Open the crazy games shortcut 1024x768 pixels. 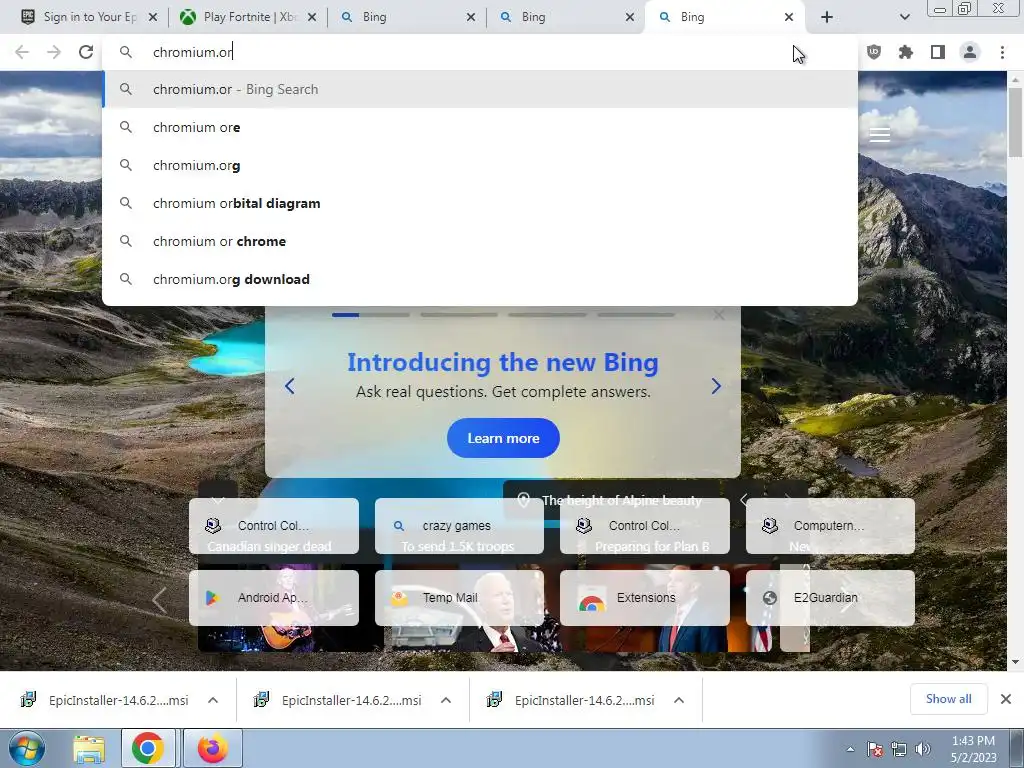click(459, 526)
